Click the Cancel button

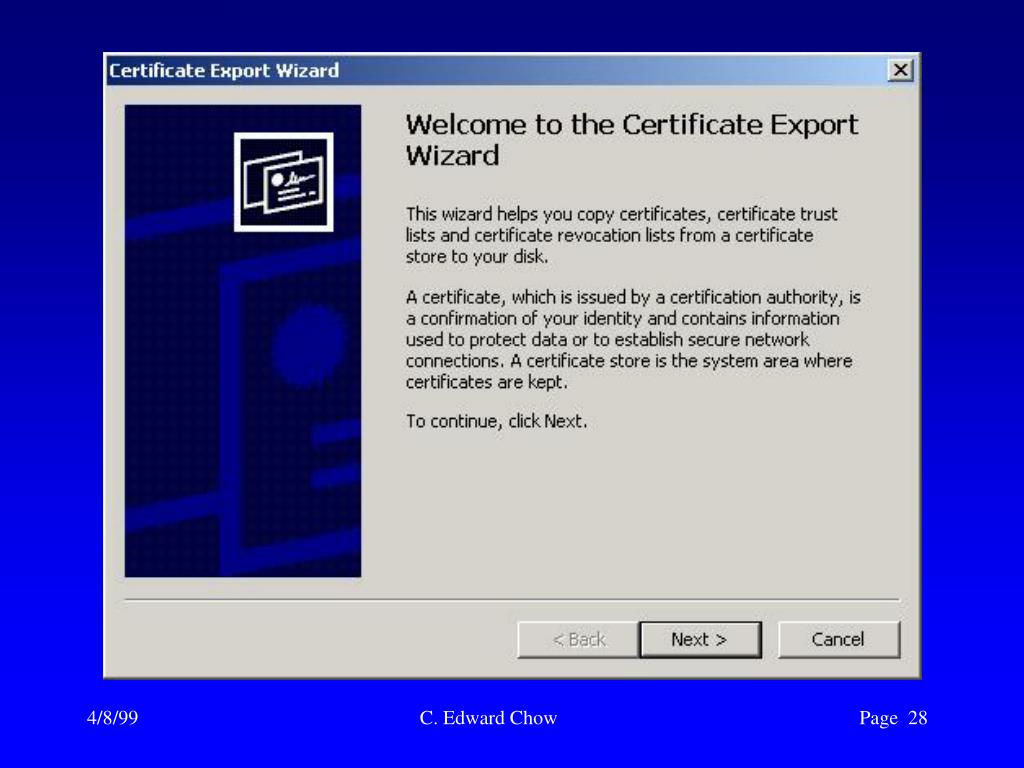839,639
